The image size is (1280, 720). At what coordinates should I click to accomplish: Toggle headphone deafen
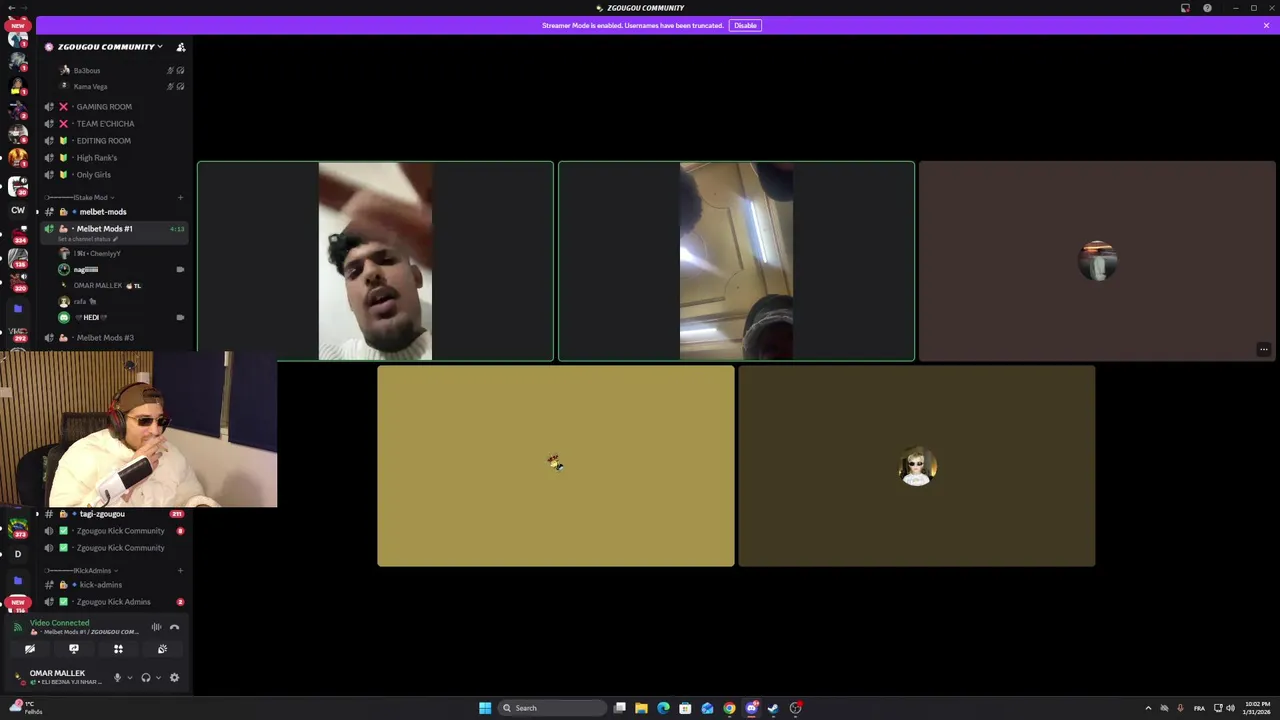tap(146, 678)
